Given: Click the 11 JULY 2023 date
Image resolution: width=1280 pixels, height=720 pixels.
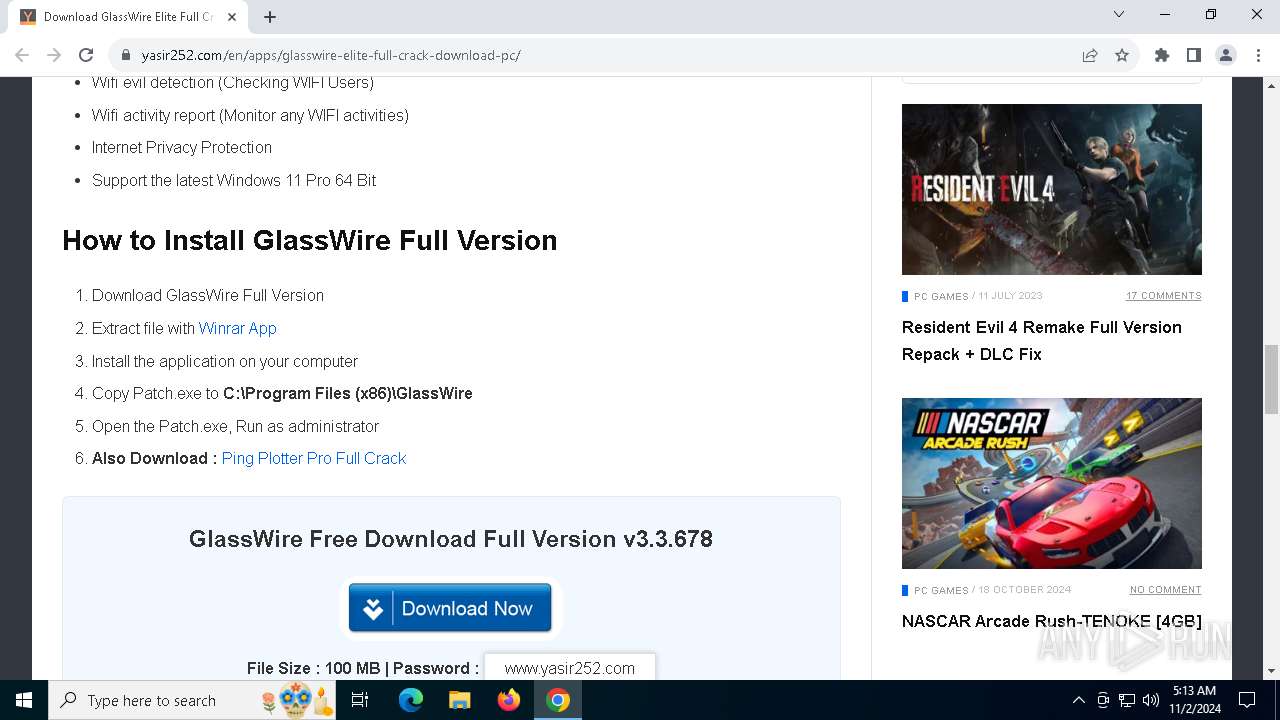Looking at the screenshot, I should pyautogui.click(x=1010, y=296).
